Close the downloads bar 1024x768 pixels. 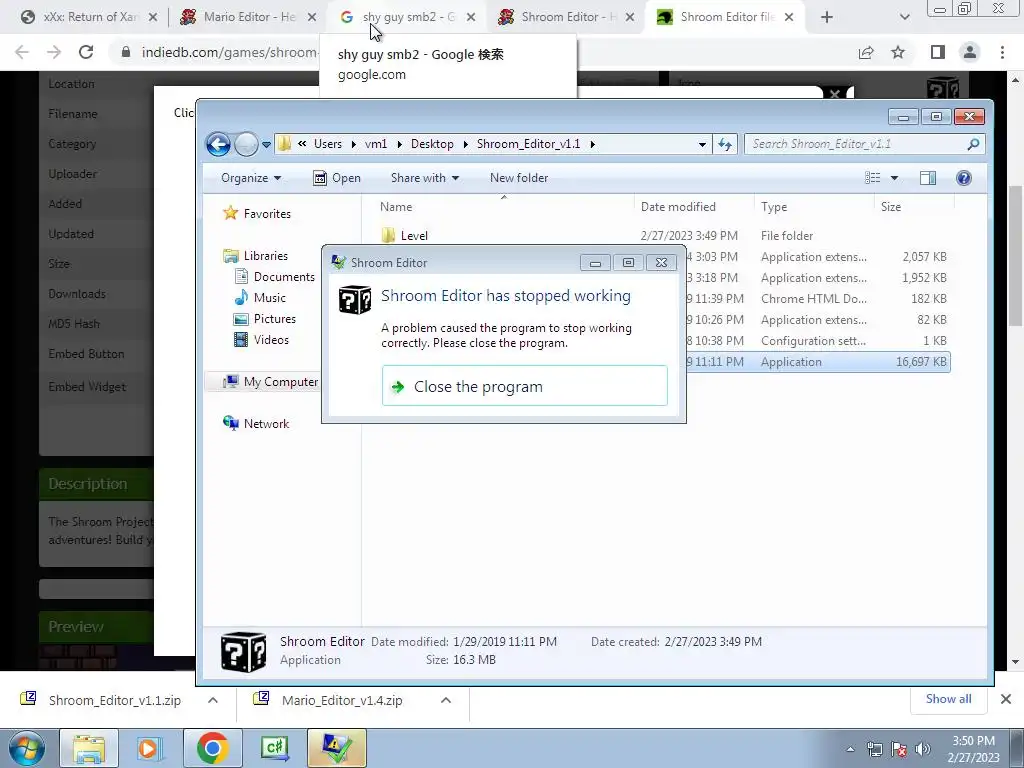click(x=1006, y=699)
